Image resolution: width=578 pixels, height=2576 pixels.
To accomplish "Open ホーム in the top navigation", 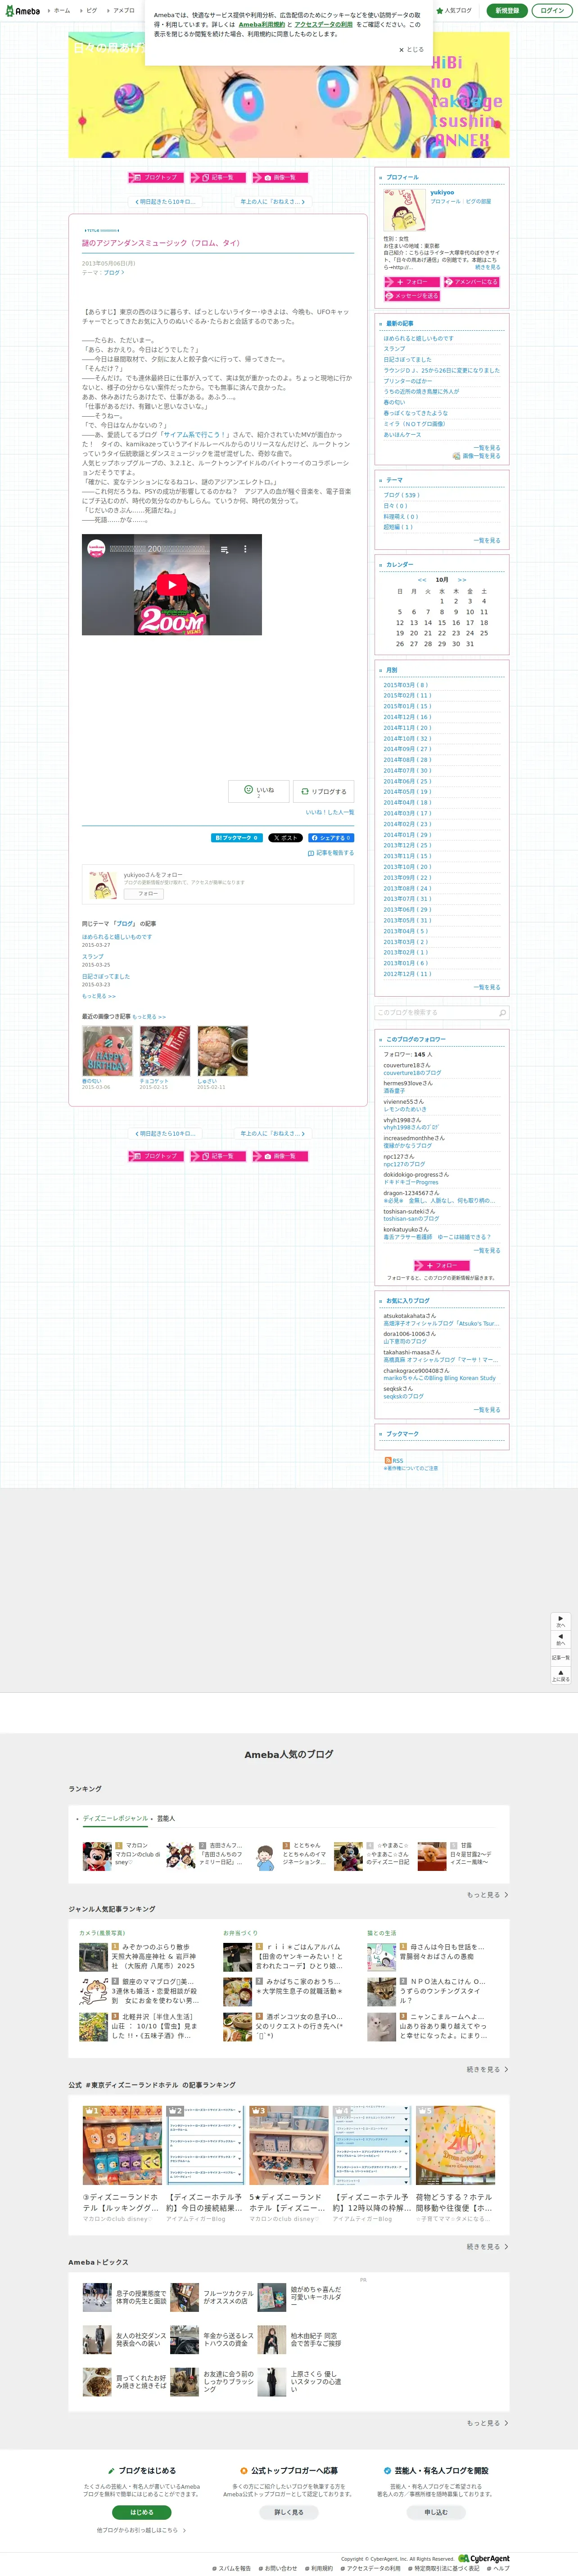I will click(x=60, y=10).
